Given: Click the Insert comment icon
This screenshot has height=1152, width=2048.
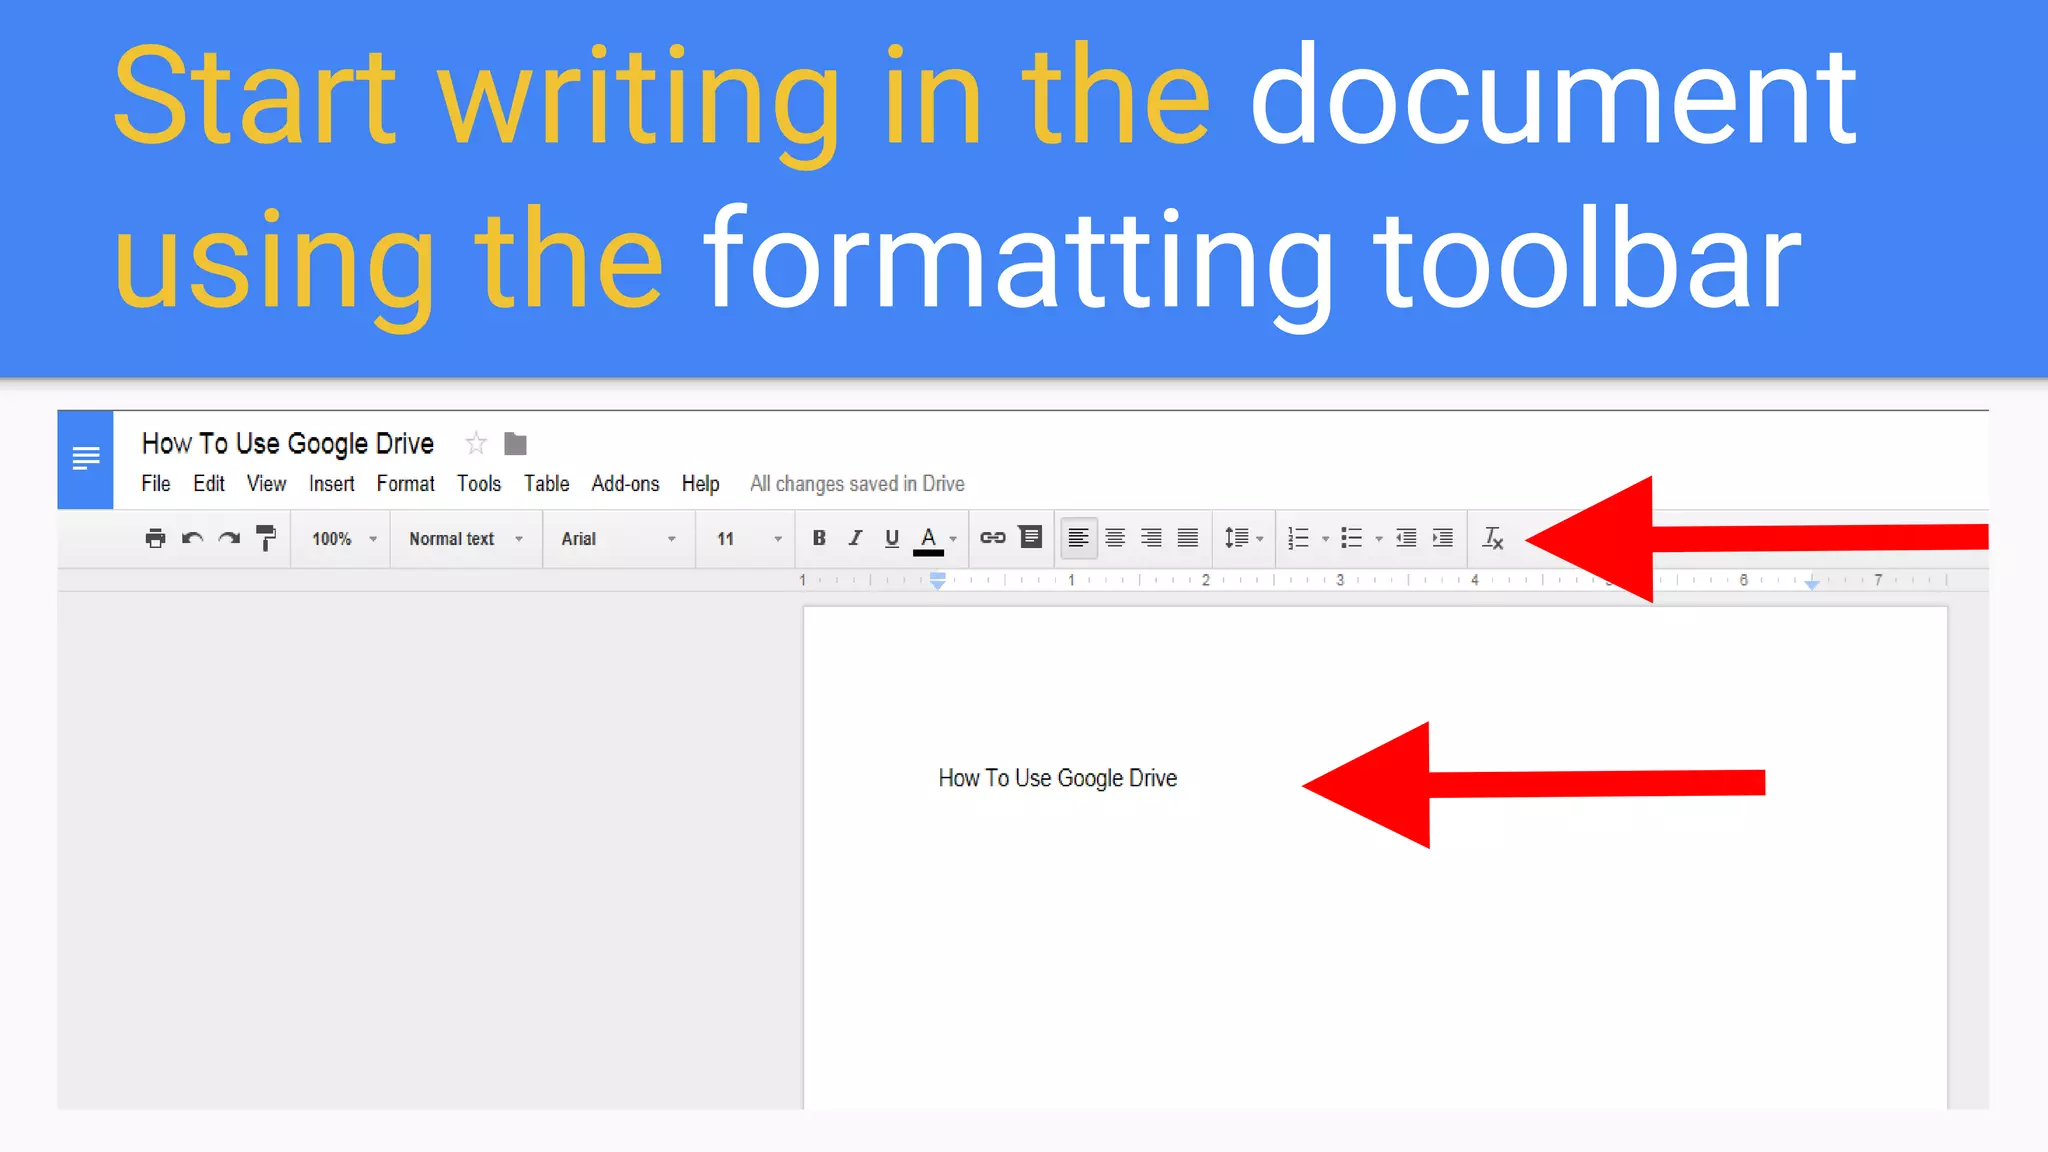Looking at the screenshot, I should coord(1030,537).
